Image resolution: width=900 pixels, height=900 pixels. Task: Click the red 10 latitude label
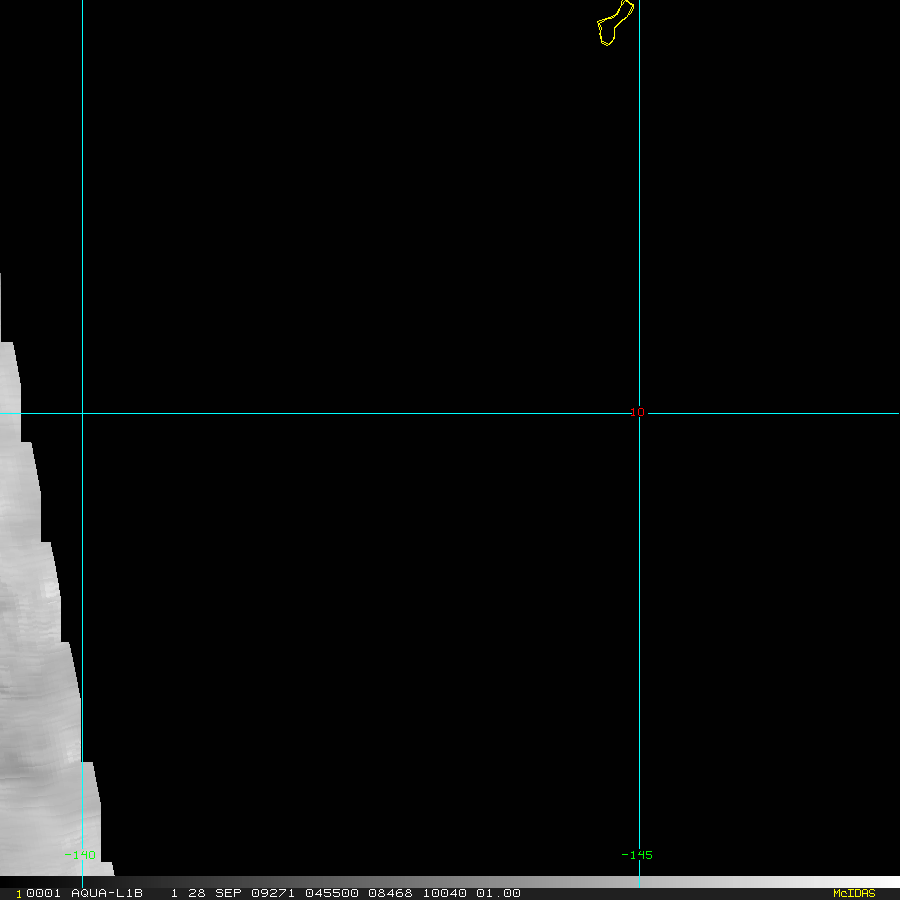click(x=637, y=412)
